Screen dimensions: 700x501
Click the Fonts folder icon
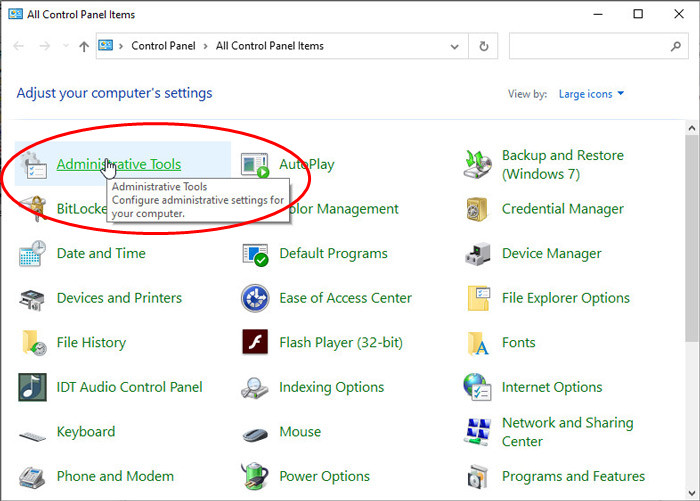478,343
